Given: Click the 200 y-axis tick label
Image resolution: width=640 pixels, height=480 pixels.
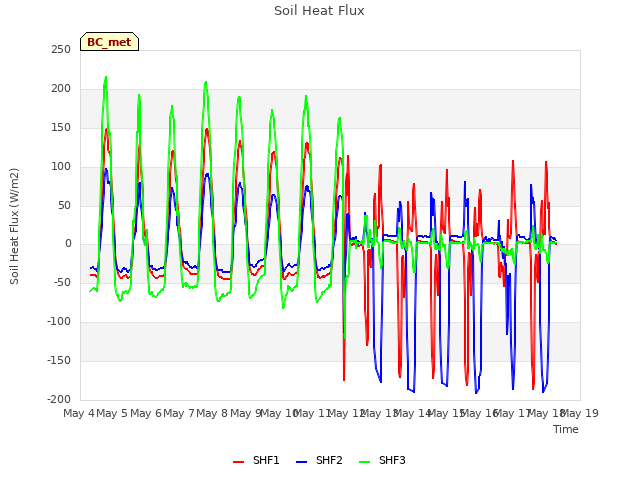Looking at the screenshot, I should click(x=61, y=89).
